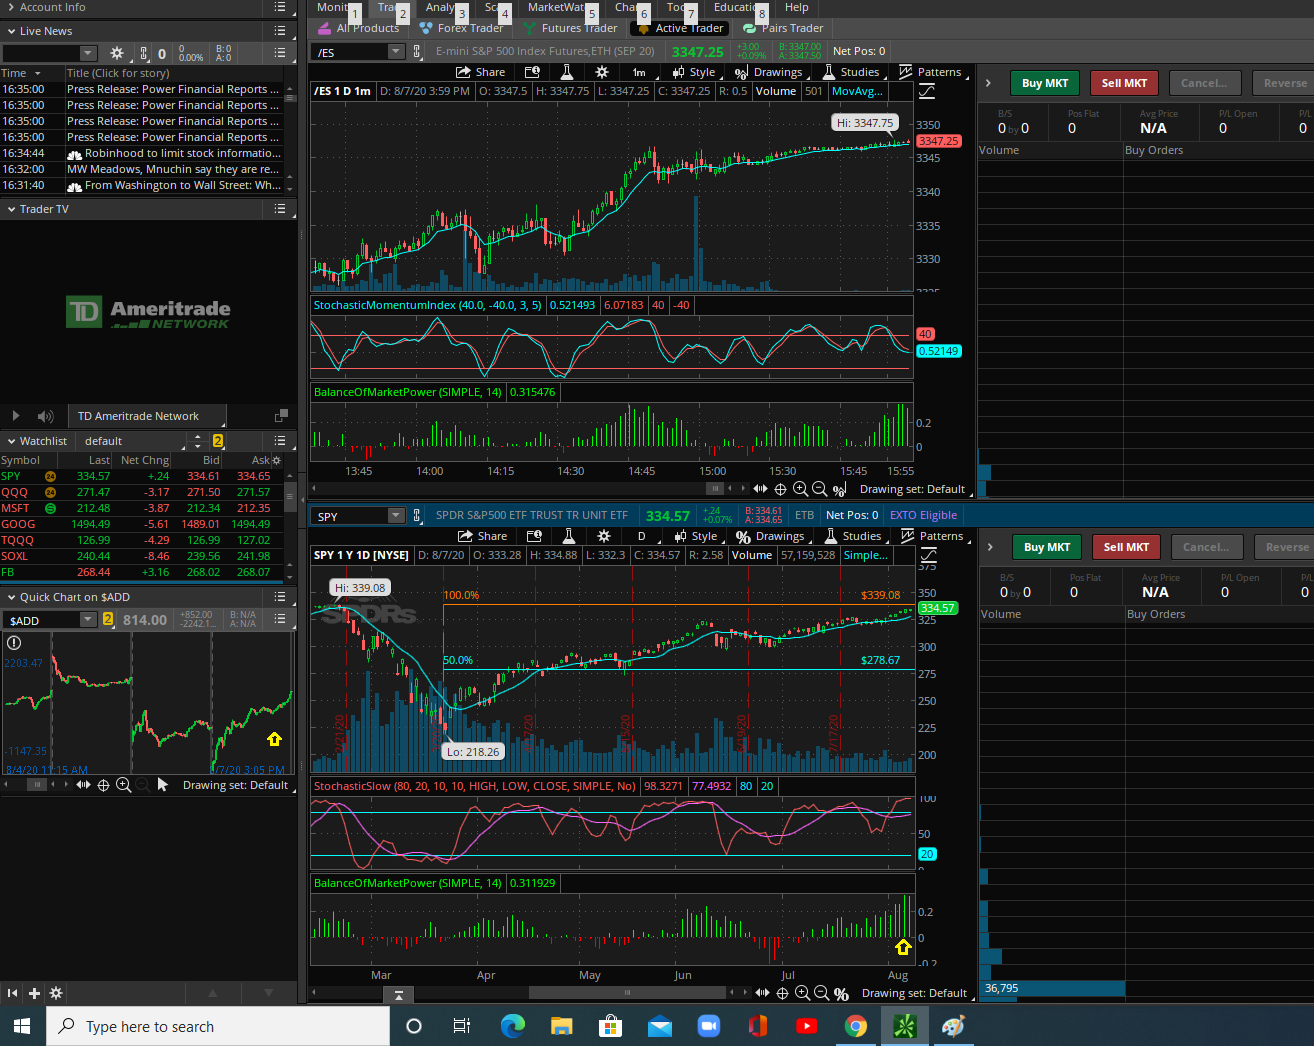The height and width of the screenshot is (1046, 1314).
Task: Toggle the /ES symbol link clip
Action: (416, 52)
